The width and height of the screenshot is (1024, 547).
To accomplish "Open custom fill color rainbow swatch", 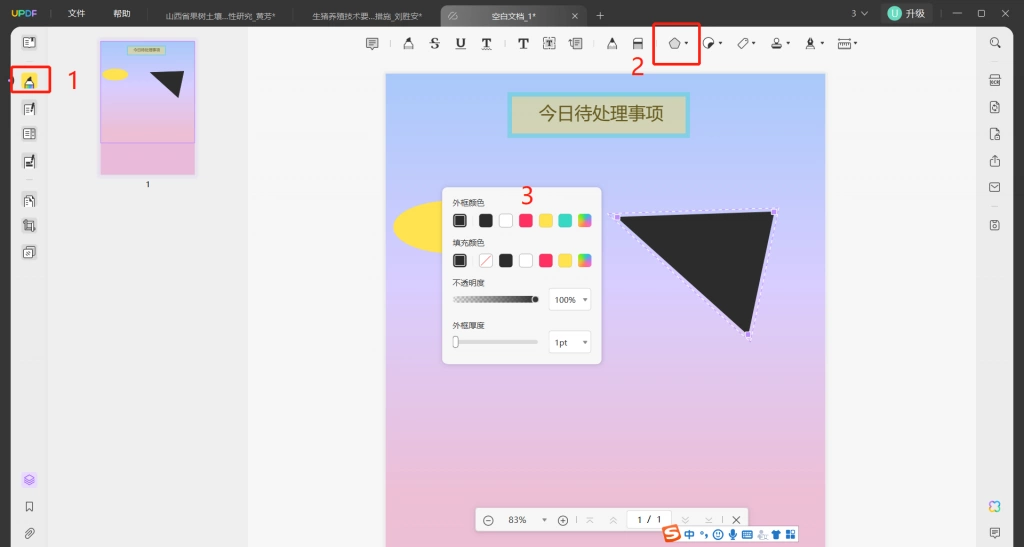I will 584,260.
